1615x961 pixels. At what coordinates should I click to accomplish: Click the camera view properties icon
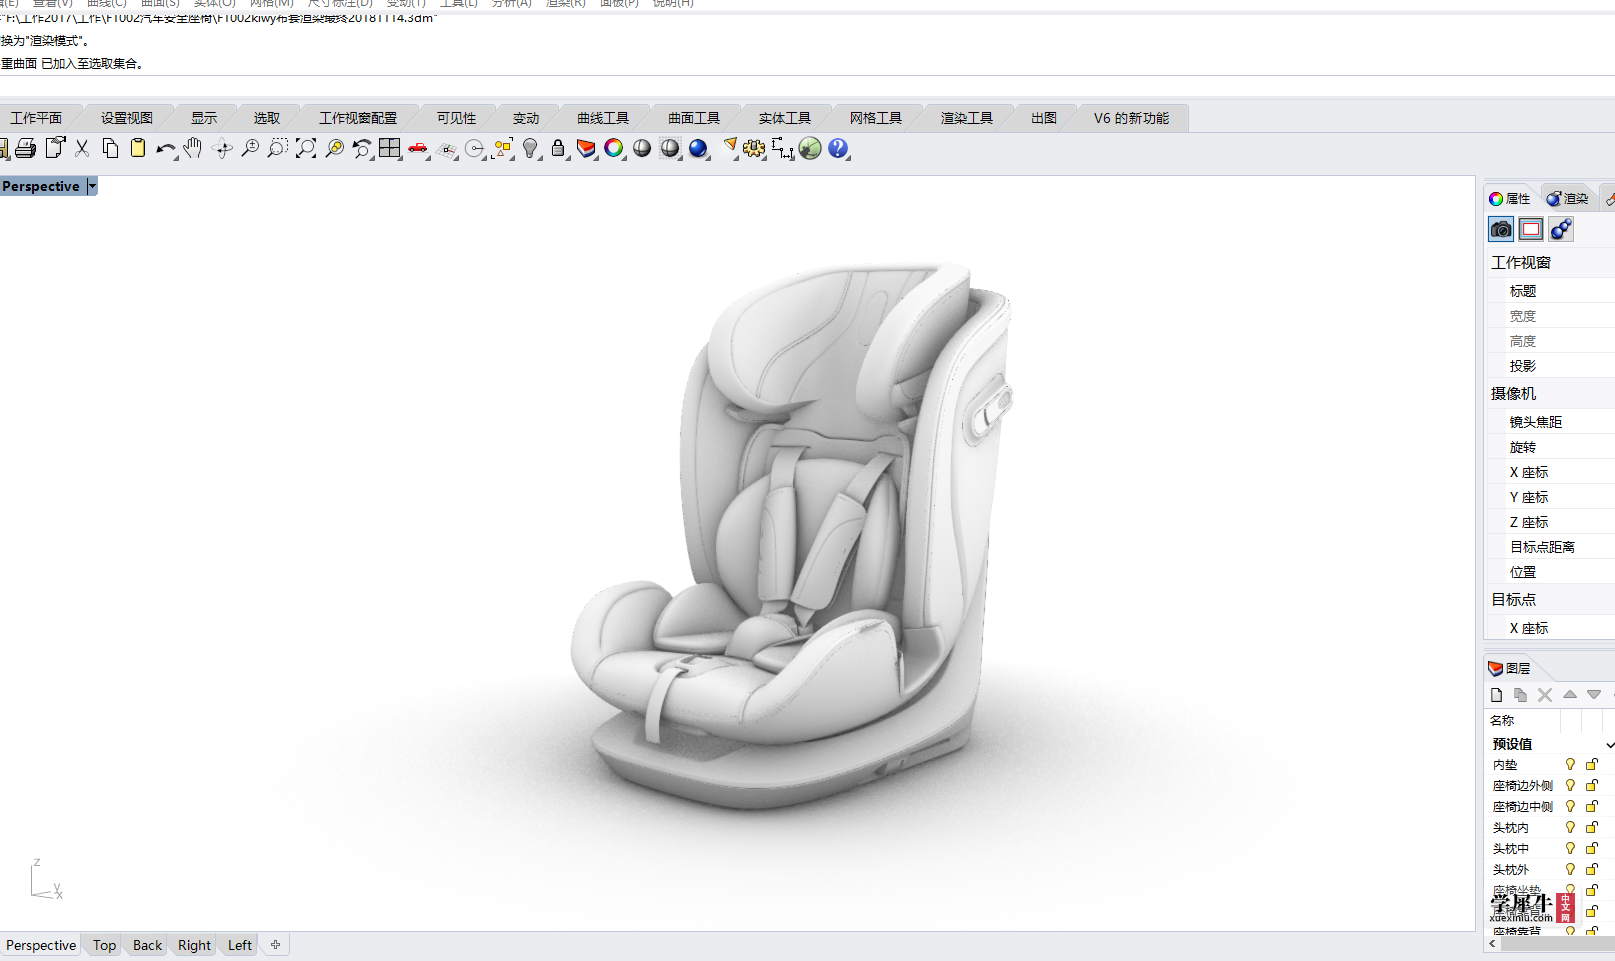tap(1501, 230)
